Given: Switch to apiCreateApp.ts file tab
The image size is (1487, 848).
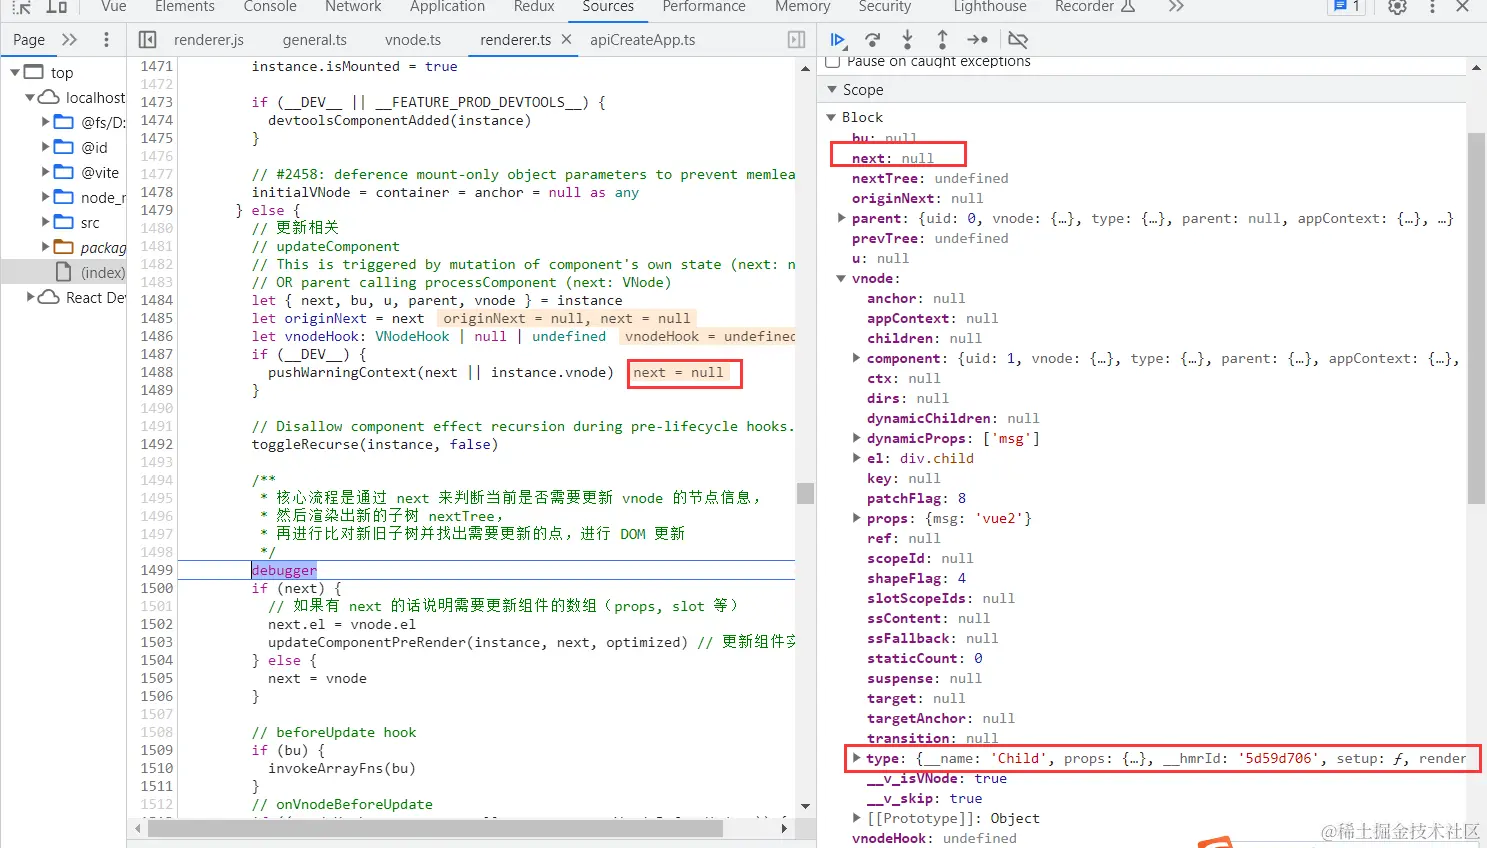Looking at the screenshot, I should click(642, 40).
